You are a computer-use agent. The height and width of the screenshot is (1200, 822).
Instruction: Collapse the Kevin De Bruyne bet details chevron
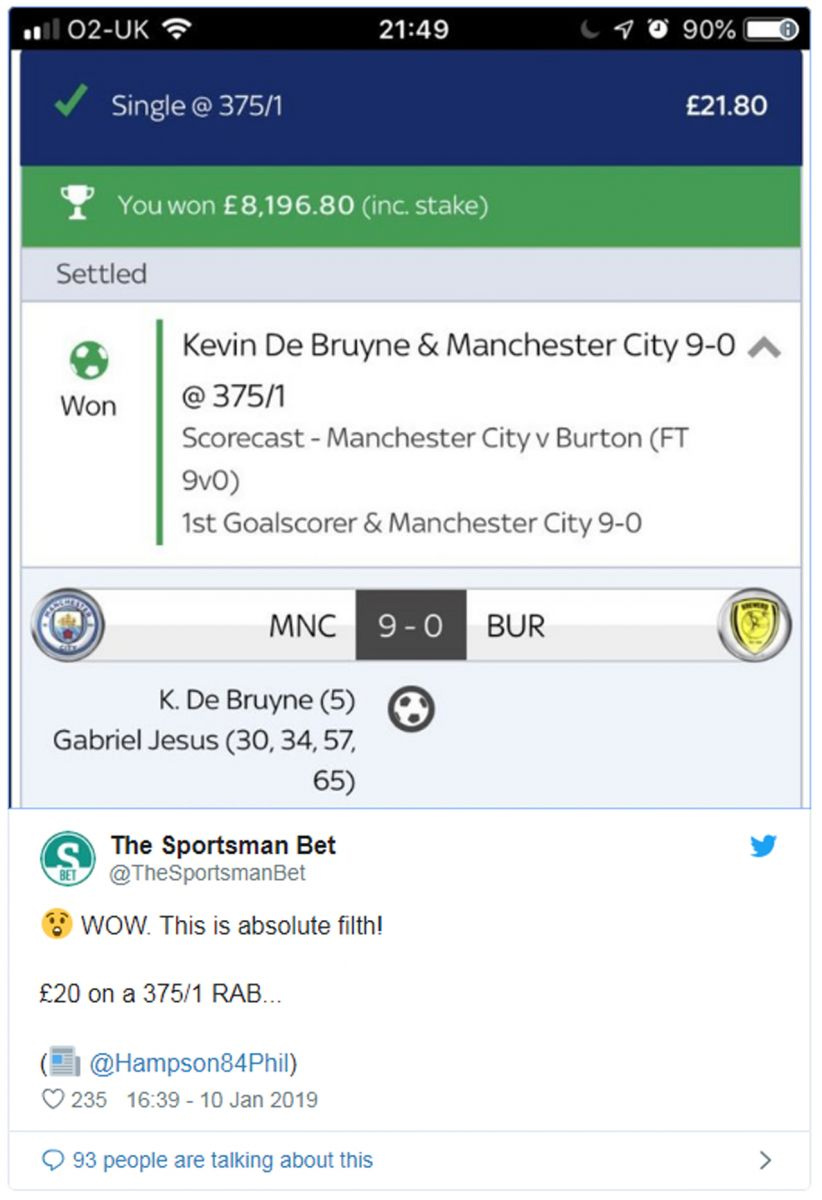click(x=764, y=347)
